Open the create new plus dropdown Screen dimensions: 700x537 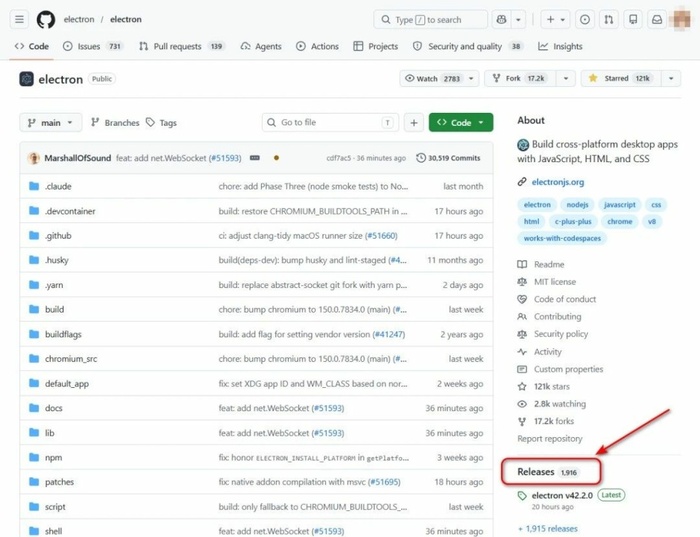pos(555,20)
